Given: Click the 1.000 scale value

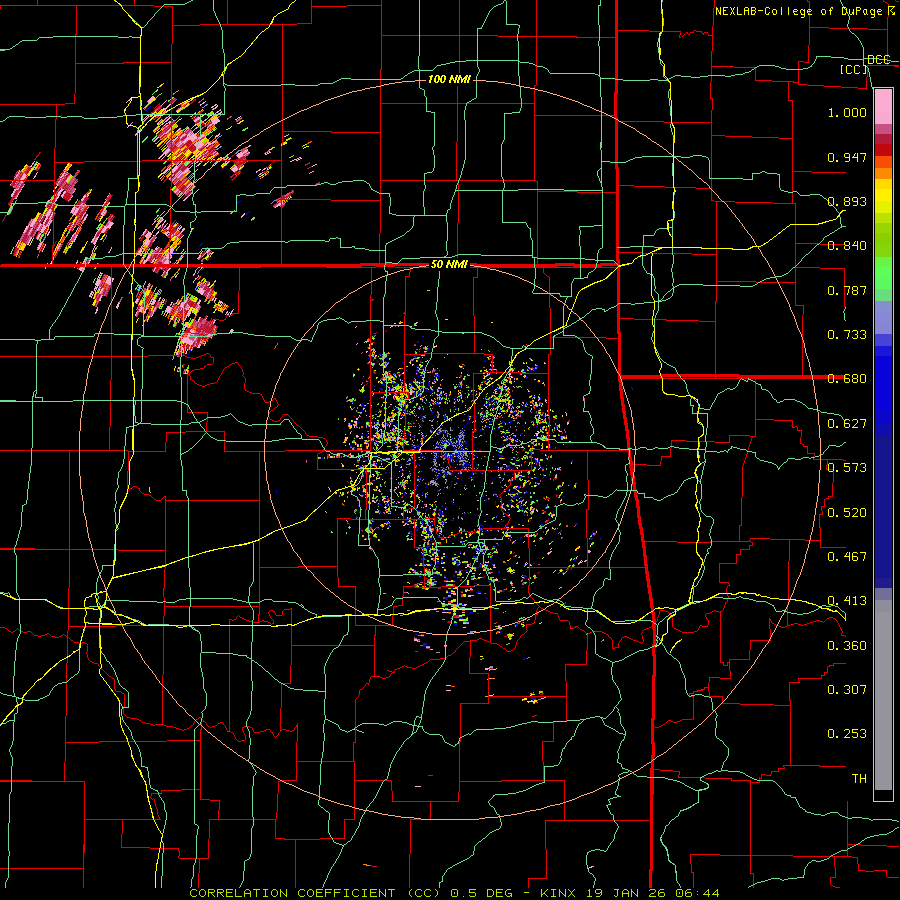Looking at the screenshot, I should (x=847, y=112).
